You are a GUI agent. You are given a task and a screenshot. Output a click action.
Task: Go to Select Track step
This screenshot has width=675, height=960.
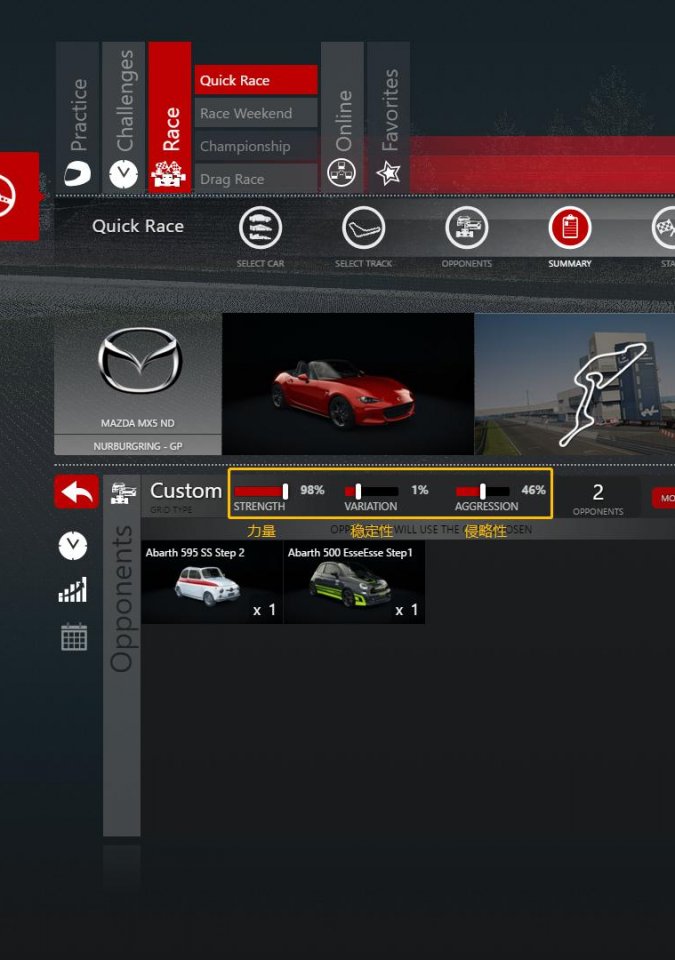click(363, 228)
